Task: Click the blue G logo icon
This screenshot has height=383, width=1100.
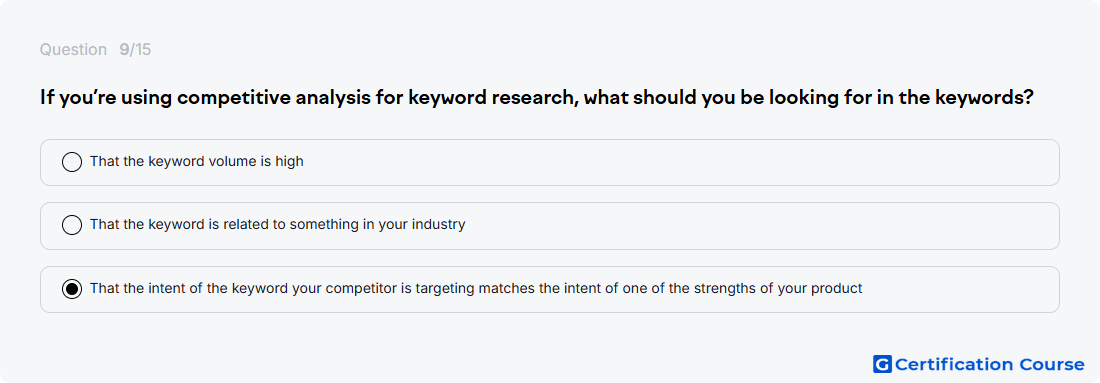Action: coord(882,364)
